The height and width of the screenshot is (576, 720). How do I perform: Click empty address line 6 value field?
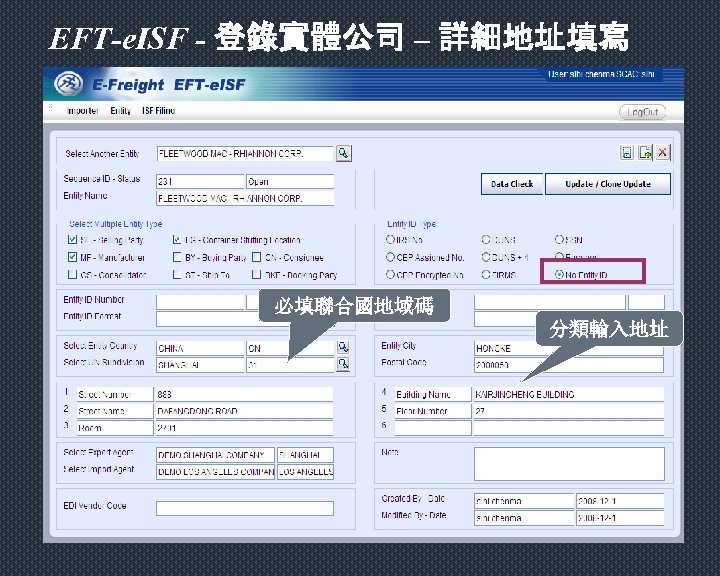569,428
